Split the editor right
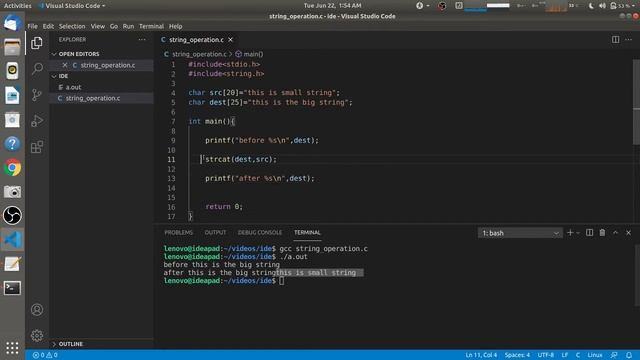The height and width of the screenshot is (360, 640). click(615, 40)
